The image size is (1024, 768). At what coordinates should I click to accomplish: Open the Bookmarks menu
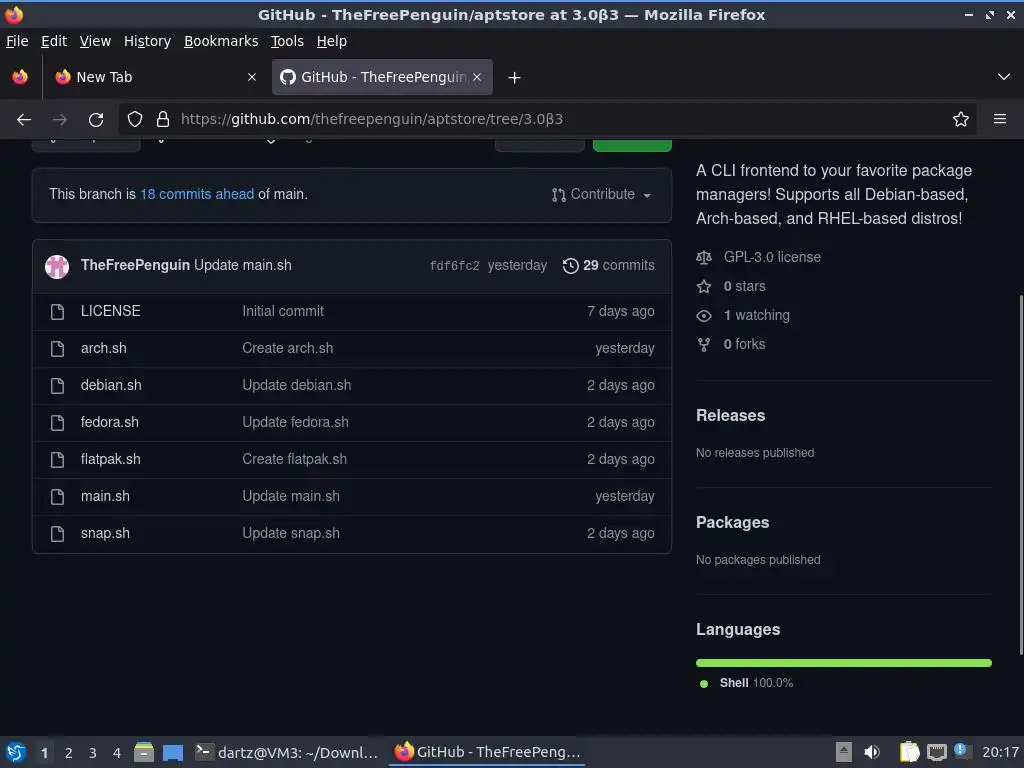[221, 41]
